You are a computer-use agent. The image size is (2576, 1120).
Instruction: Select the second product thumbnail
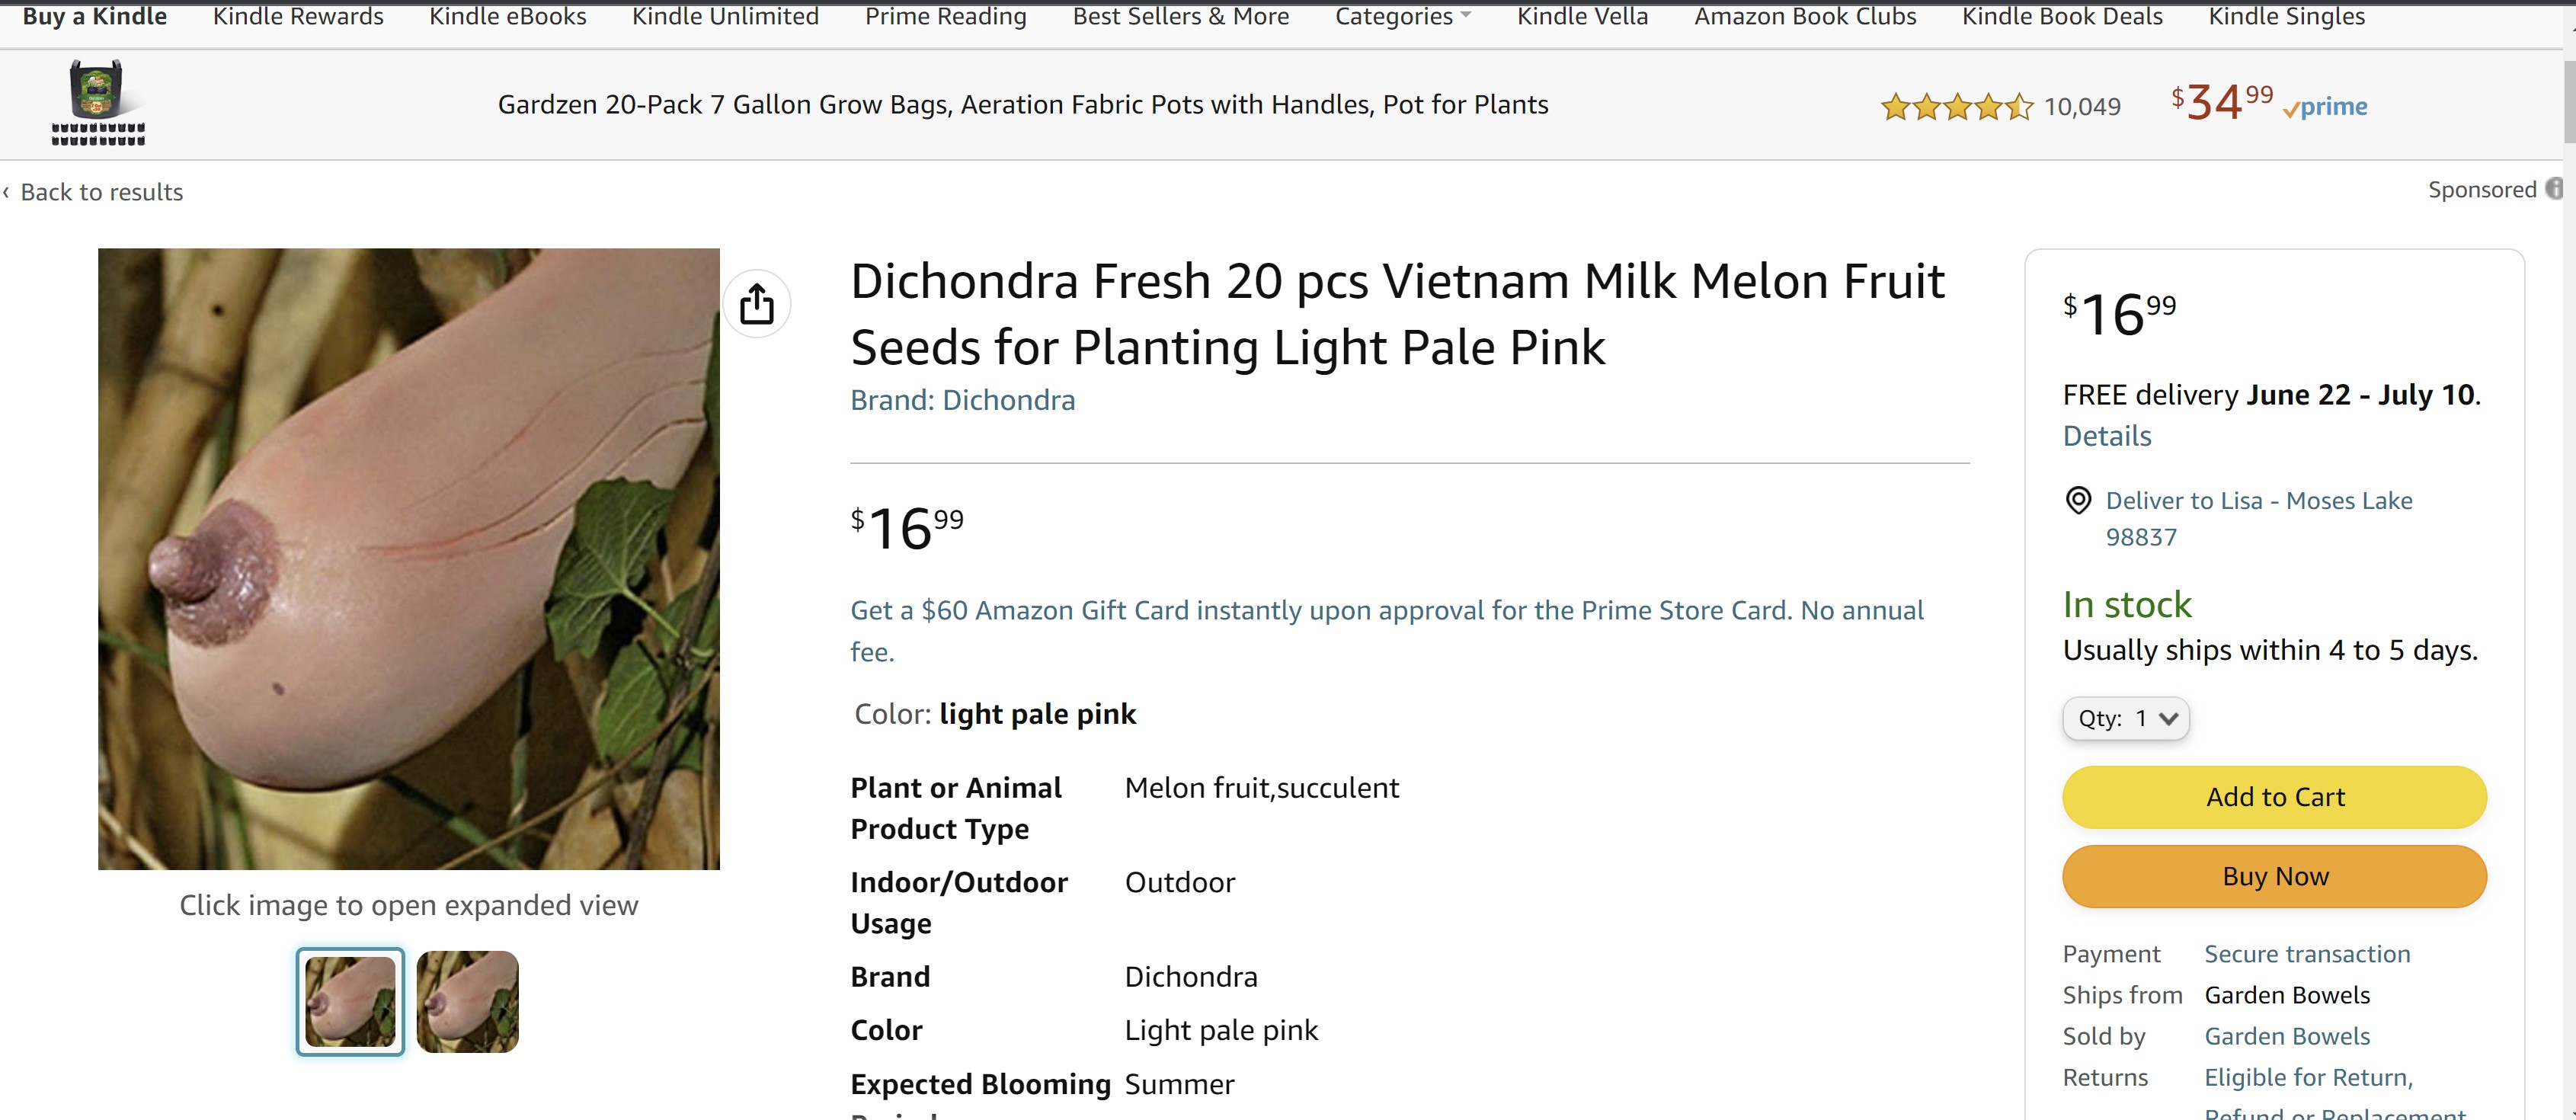tap(467, 1001)
